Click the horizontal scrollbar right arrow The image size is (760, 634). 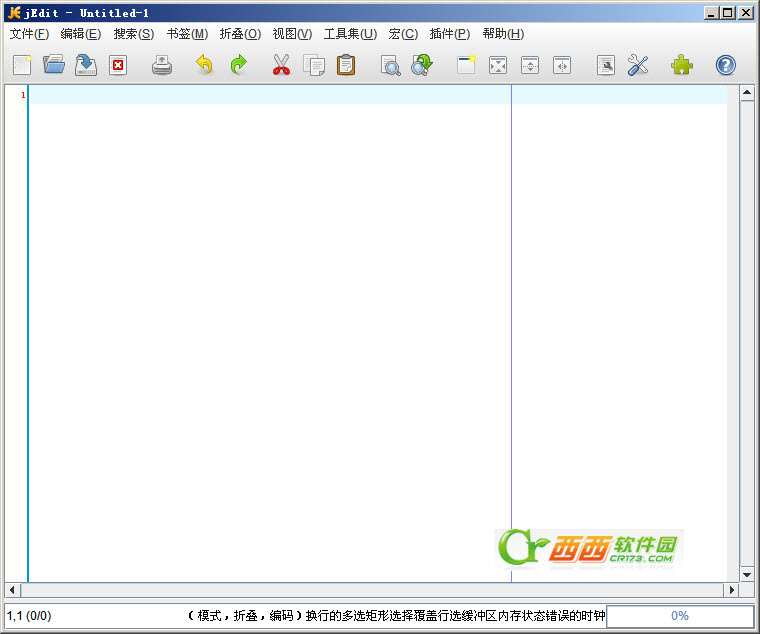(x=731, y=590)
